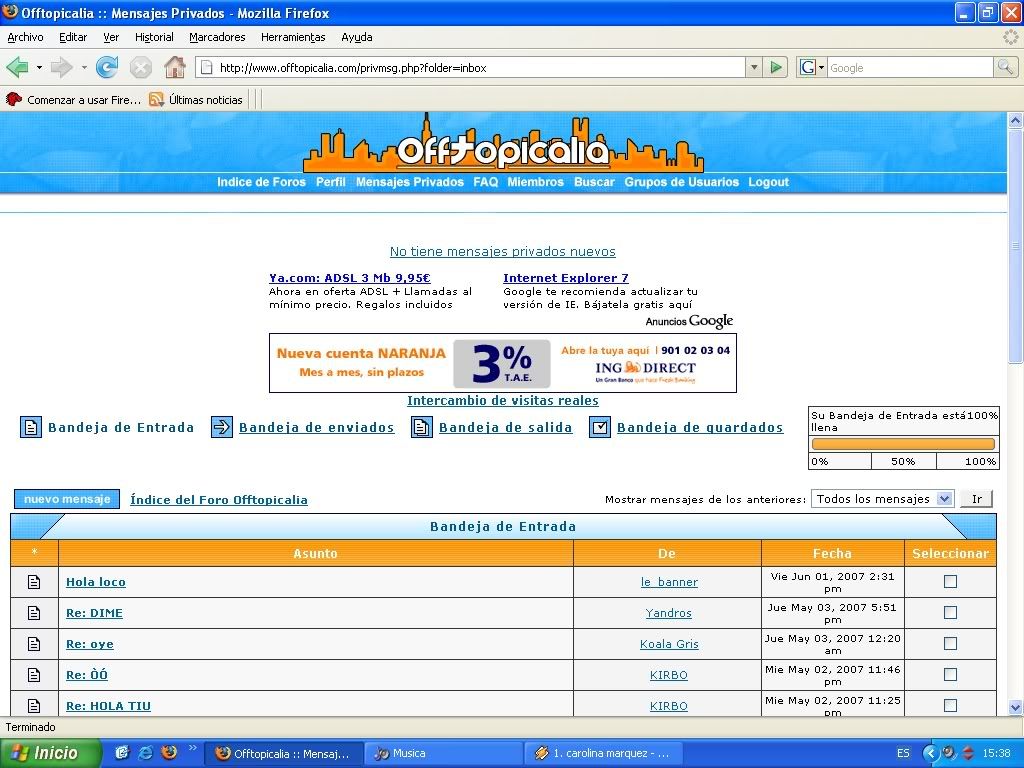Open the Herramientas menu
The image size is (1024, 768).
click(293, 37)
